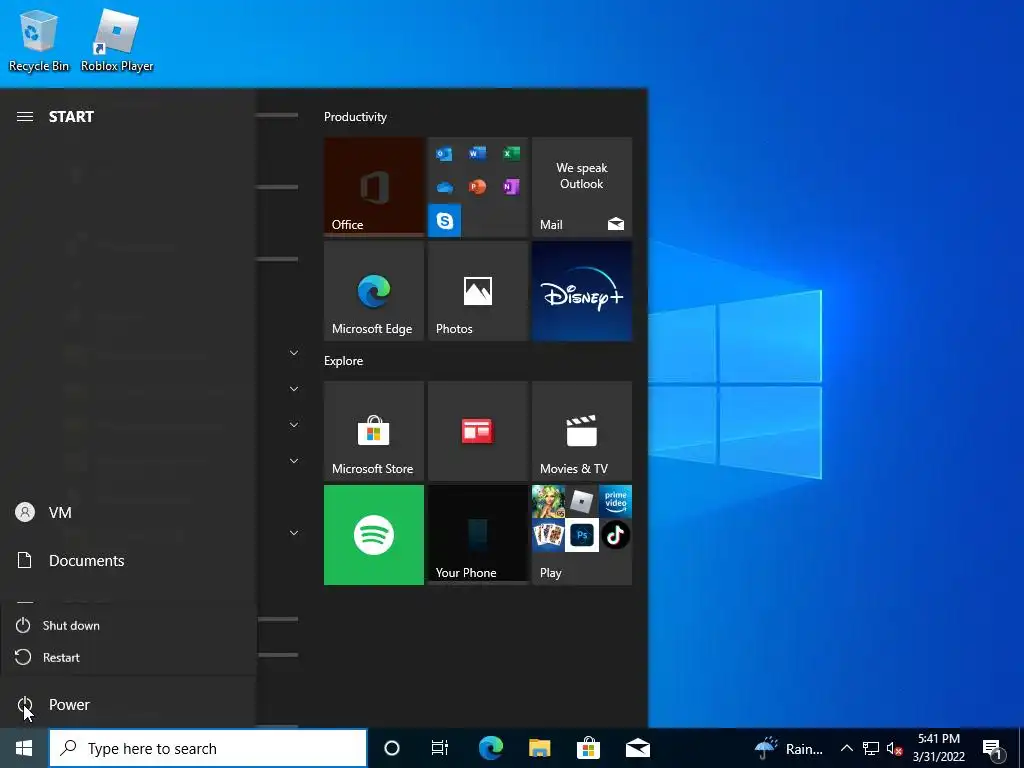Choose Shut down from the power menu
The width and height of the screenshot is (1024, 768).
tap(128, 626)
